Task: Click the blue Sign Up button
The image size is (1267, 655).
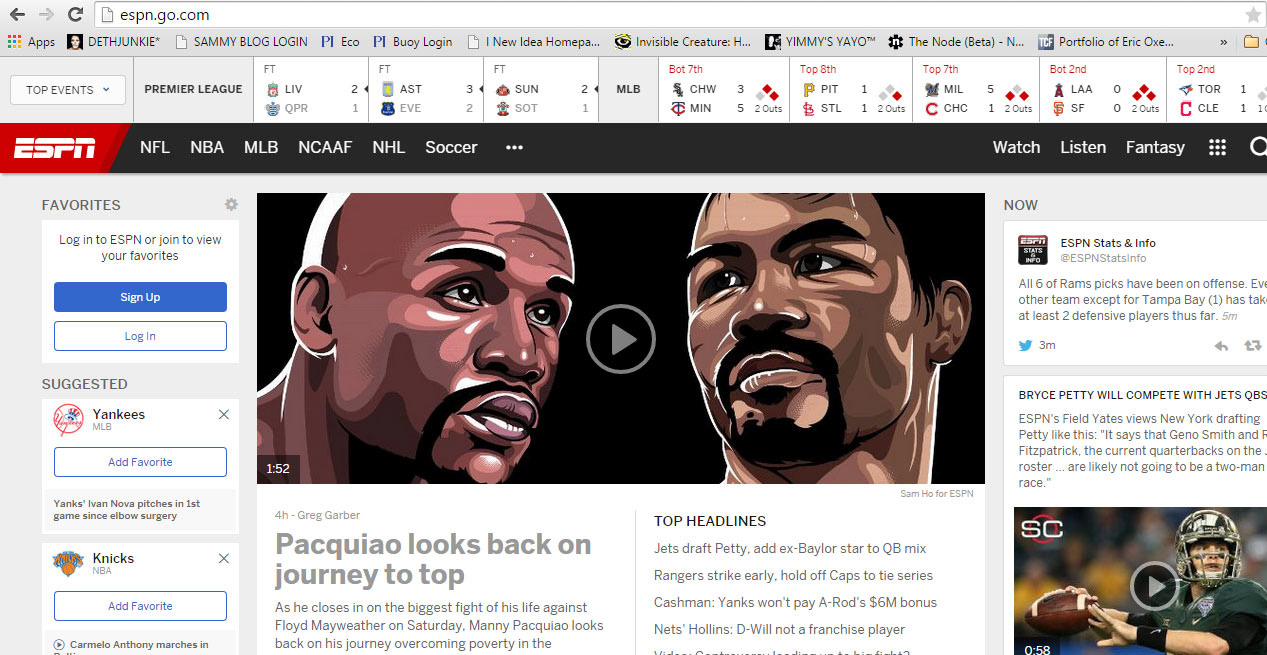Action: (x=140, y=297)
